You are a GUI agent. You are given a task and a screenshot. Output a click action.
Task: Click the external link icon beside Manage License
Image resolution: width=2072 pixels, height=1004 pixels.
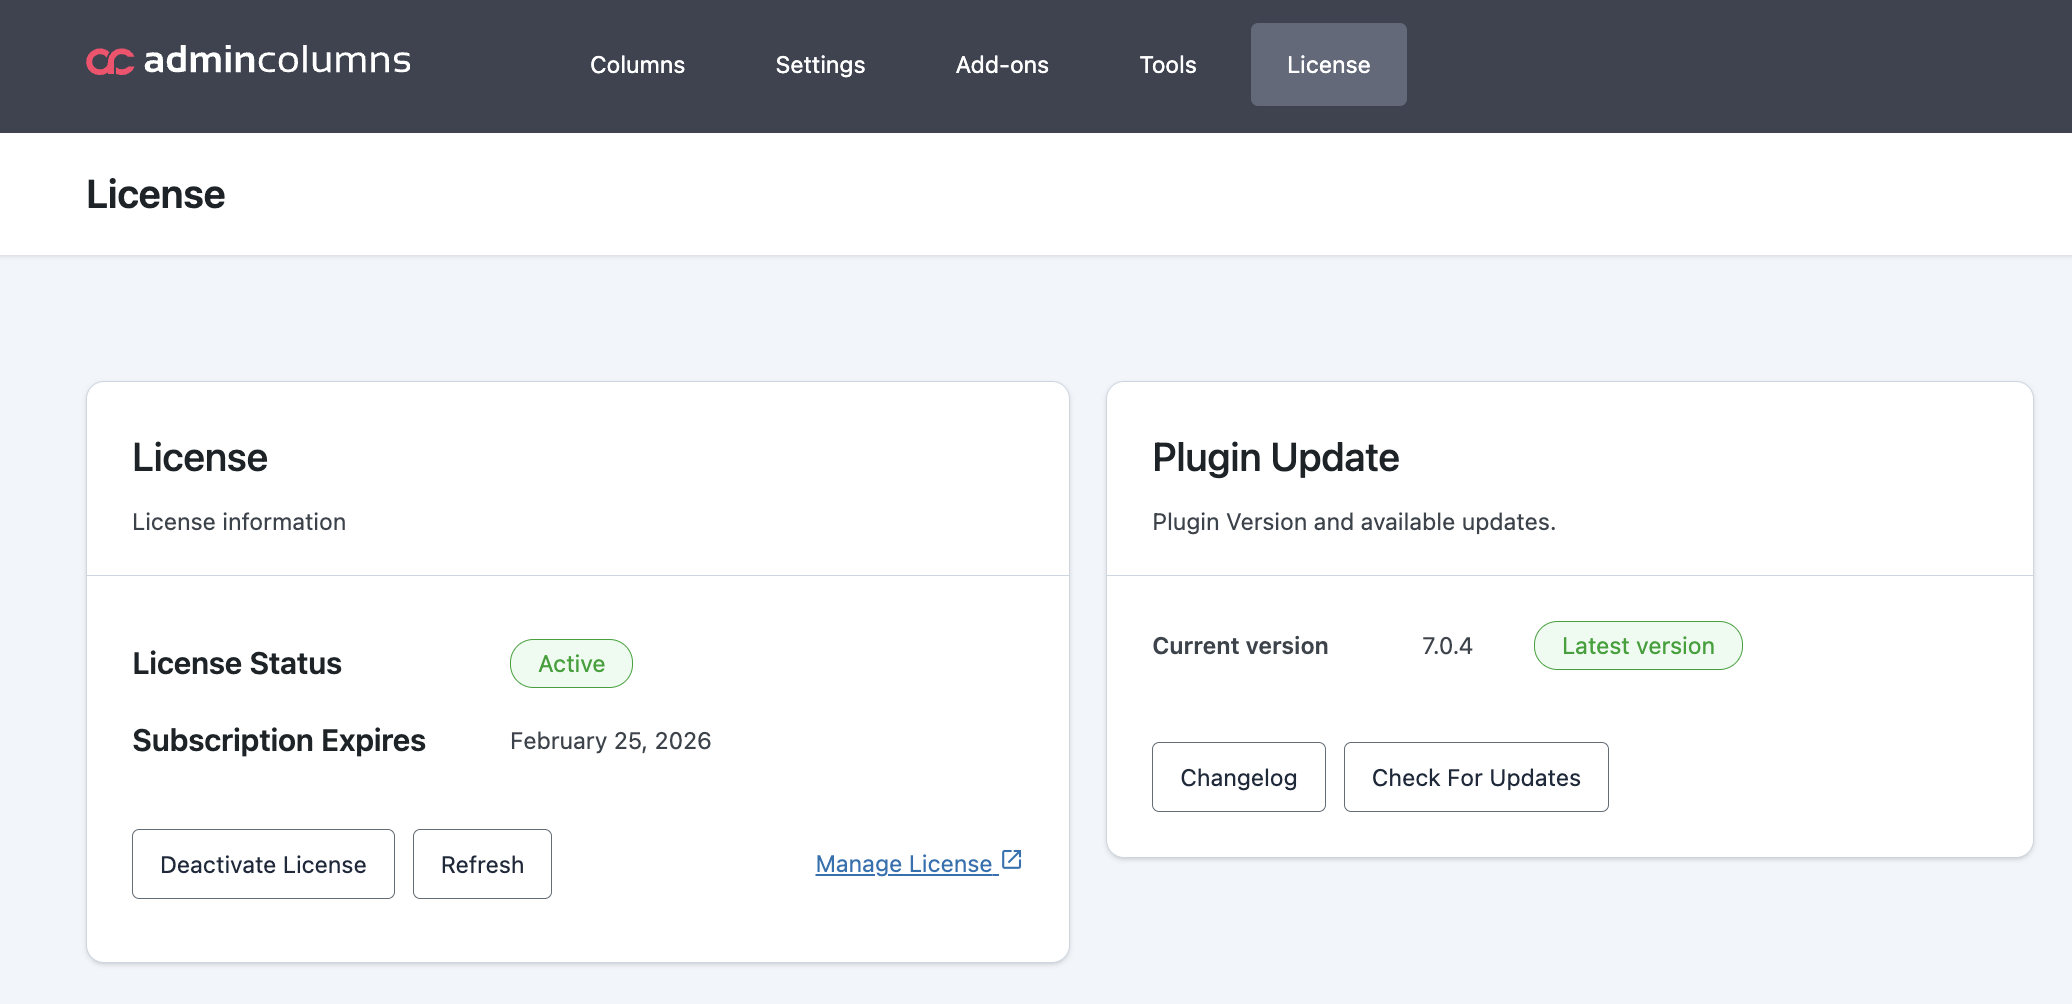tap(1012, 860)
